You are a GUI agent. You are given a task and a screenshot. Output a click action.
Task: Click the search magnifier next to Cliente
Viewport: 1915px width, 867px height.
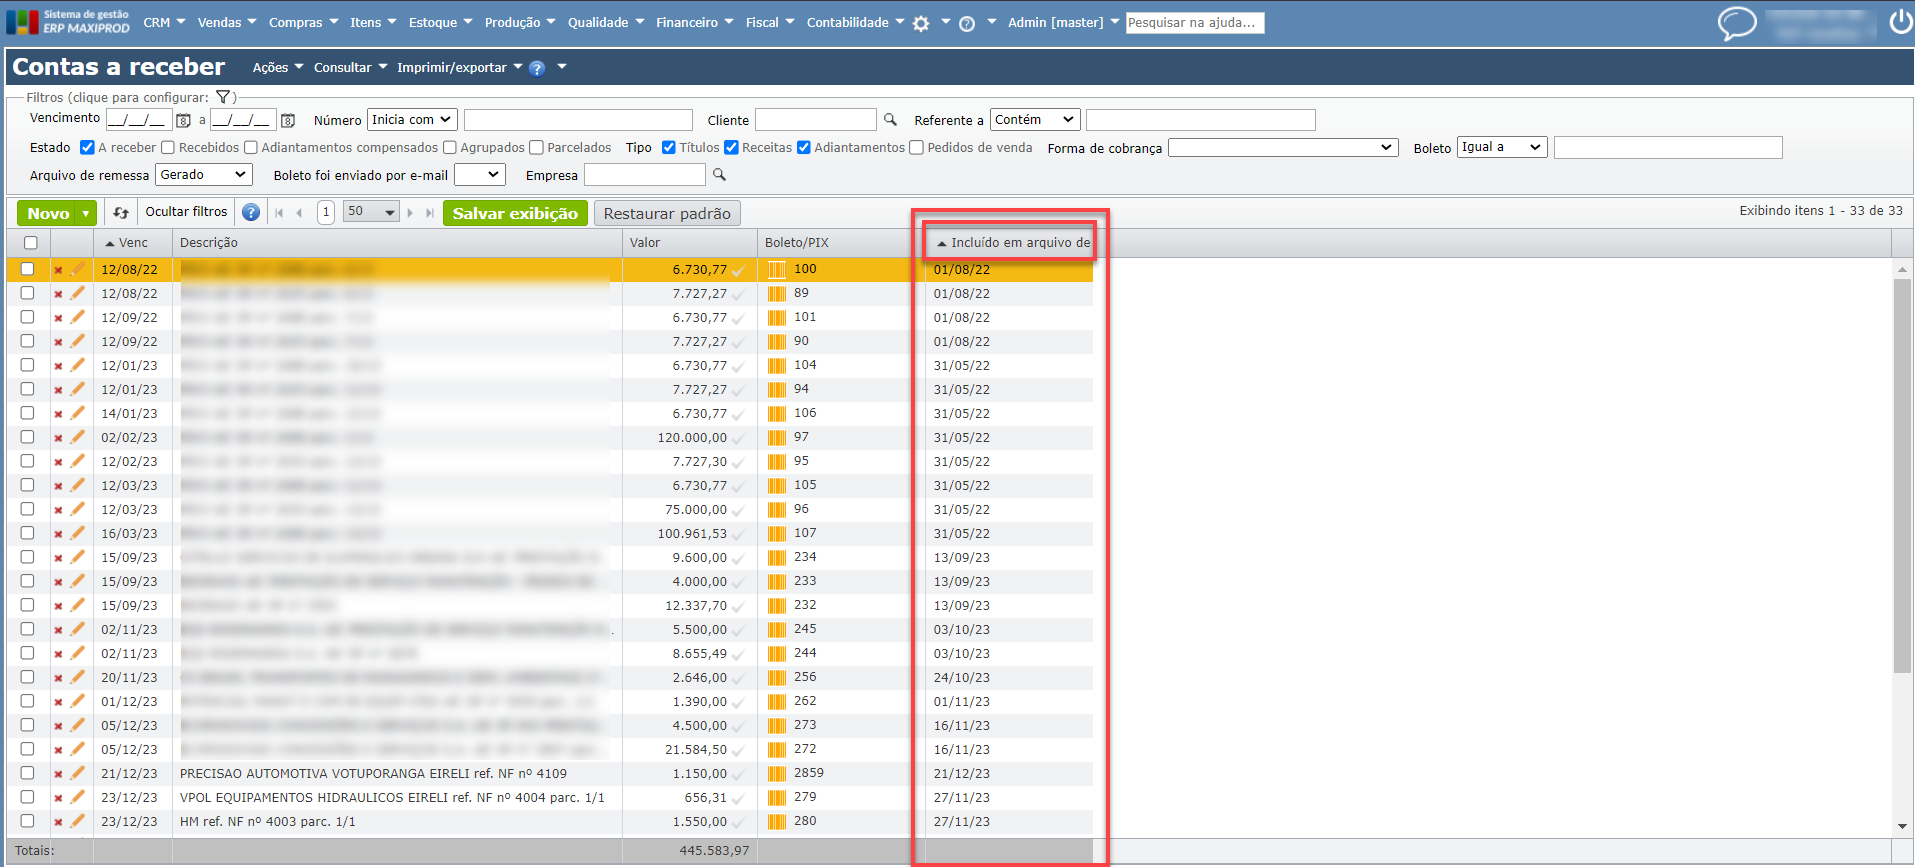point(890,120)
